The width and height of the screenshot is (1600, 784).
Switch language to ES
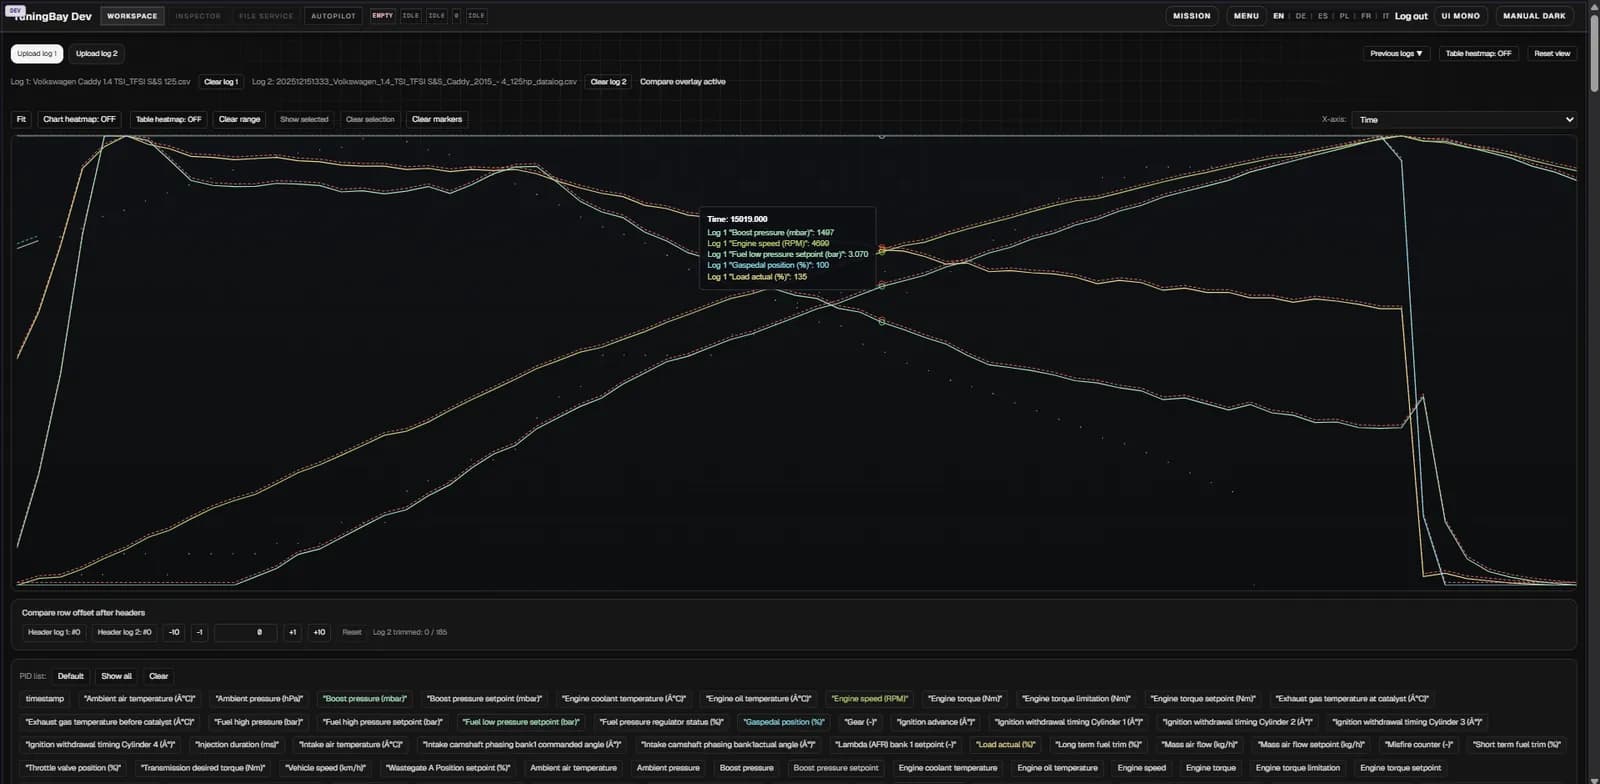pos(1323,16)
